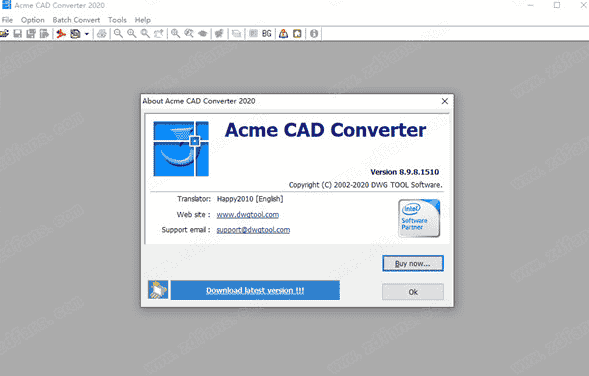Click the Buy now... button
The width and height of the screenshot is (589, 376).
[413, 263]
